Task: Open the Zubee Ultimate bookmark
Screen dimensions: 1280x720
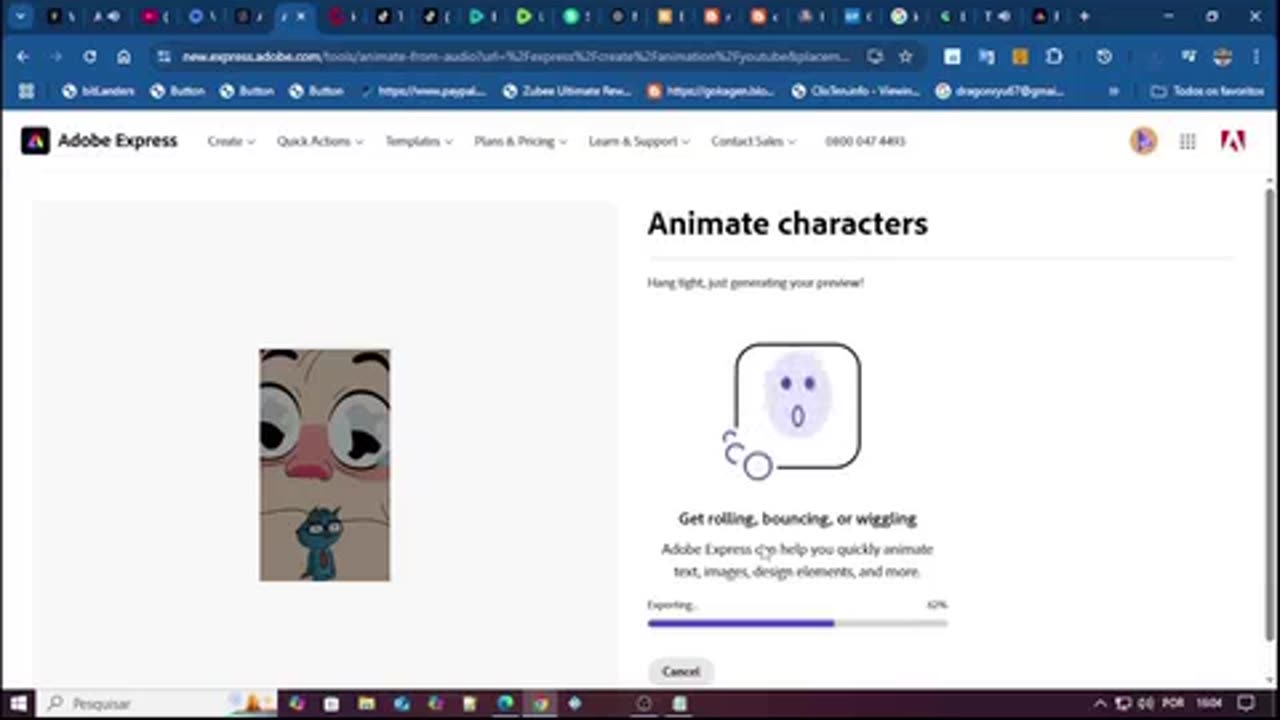Action: [567, 91]
